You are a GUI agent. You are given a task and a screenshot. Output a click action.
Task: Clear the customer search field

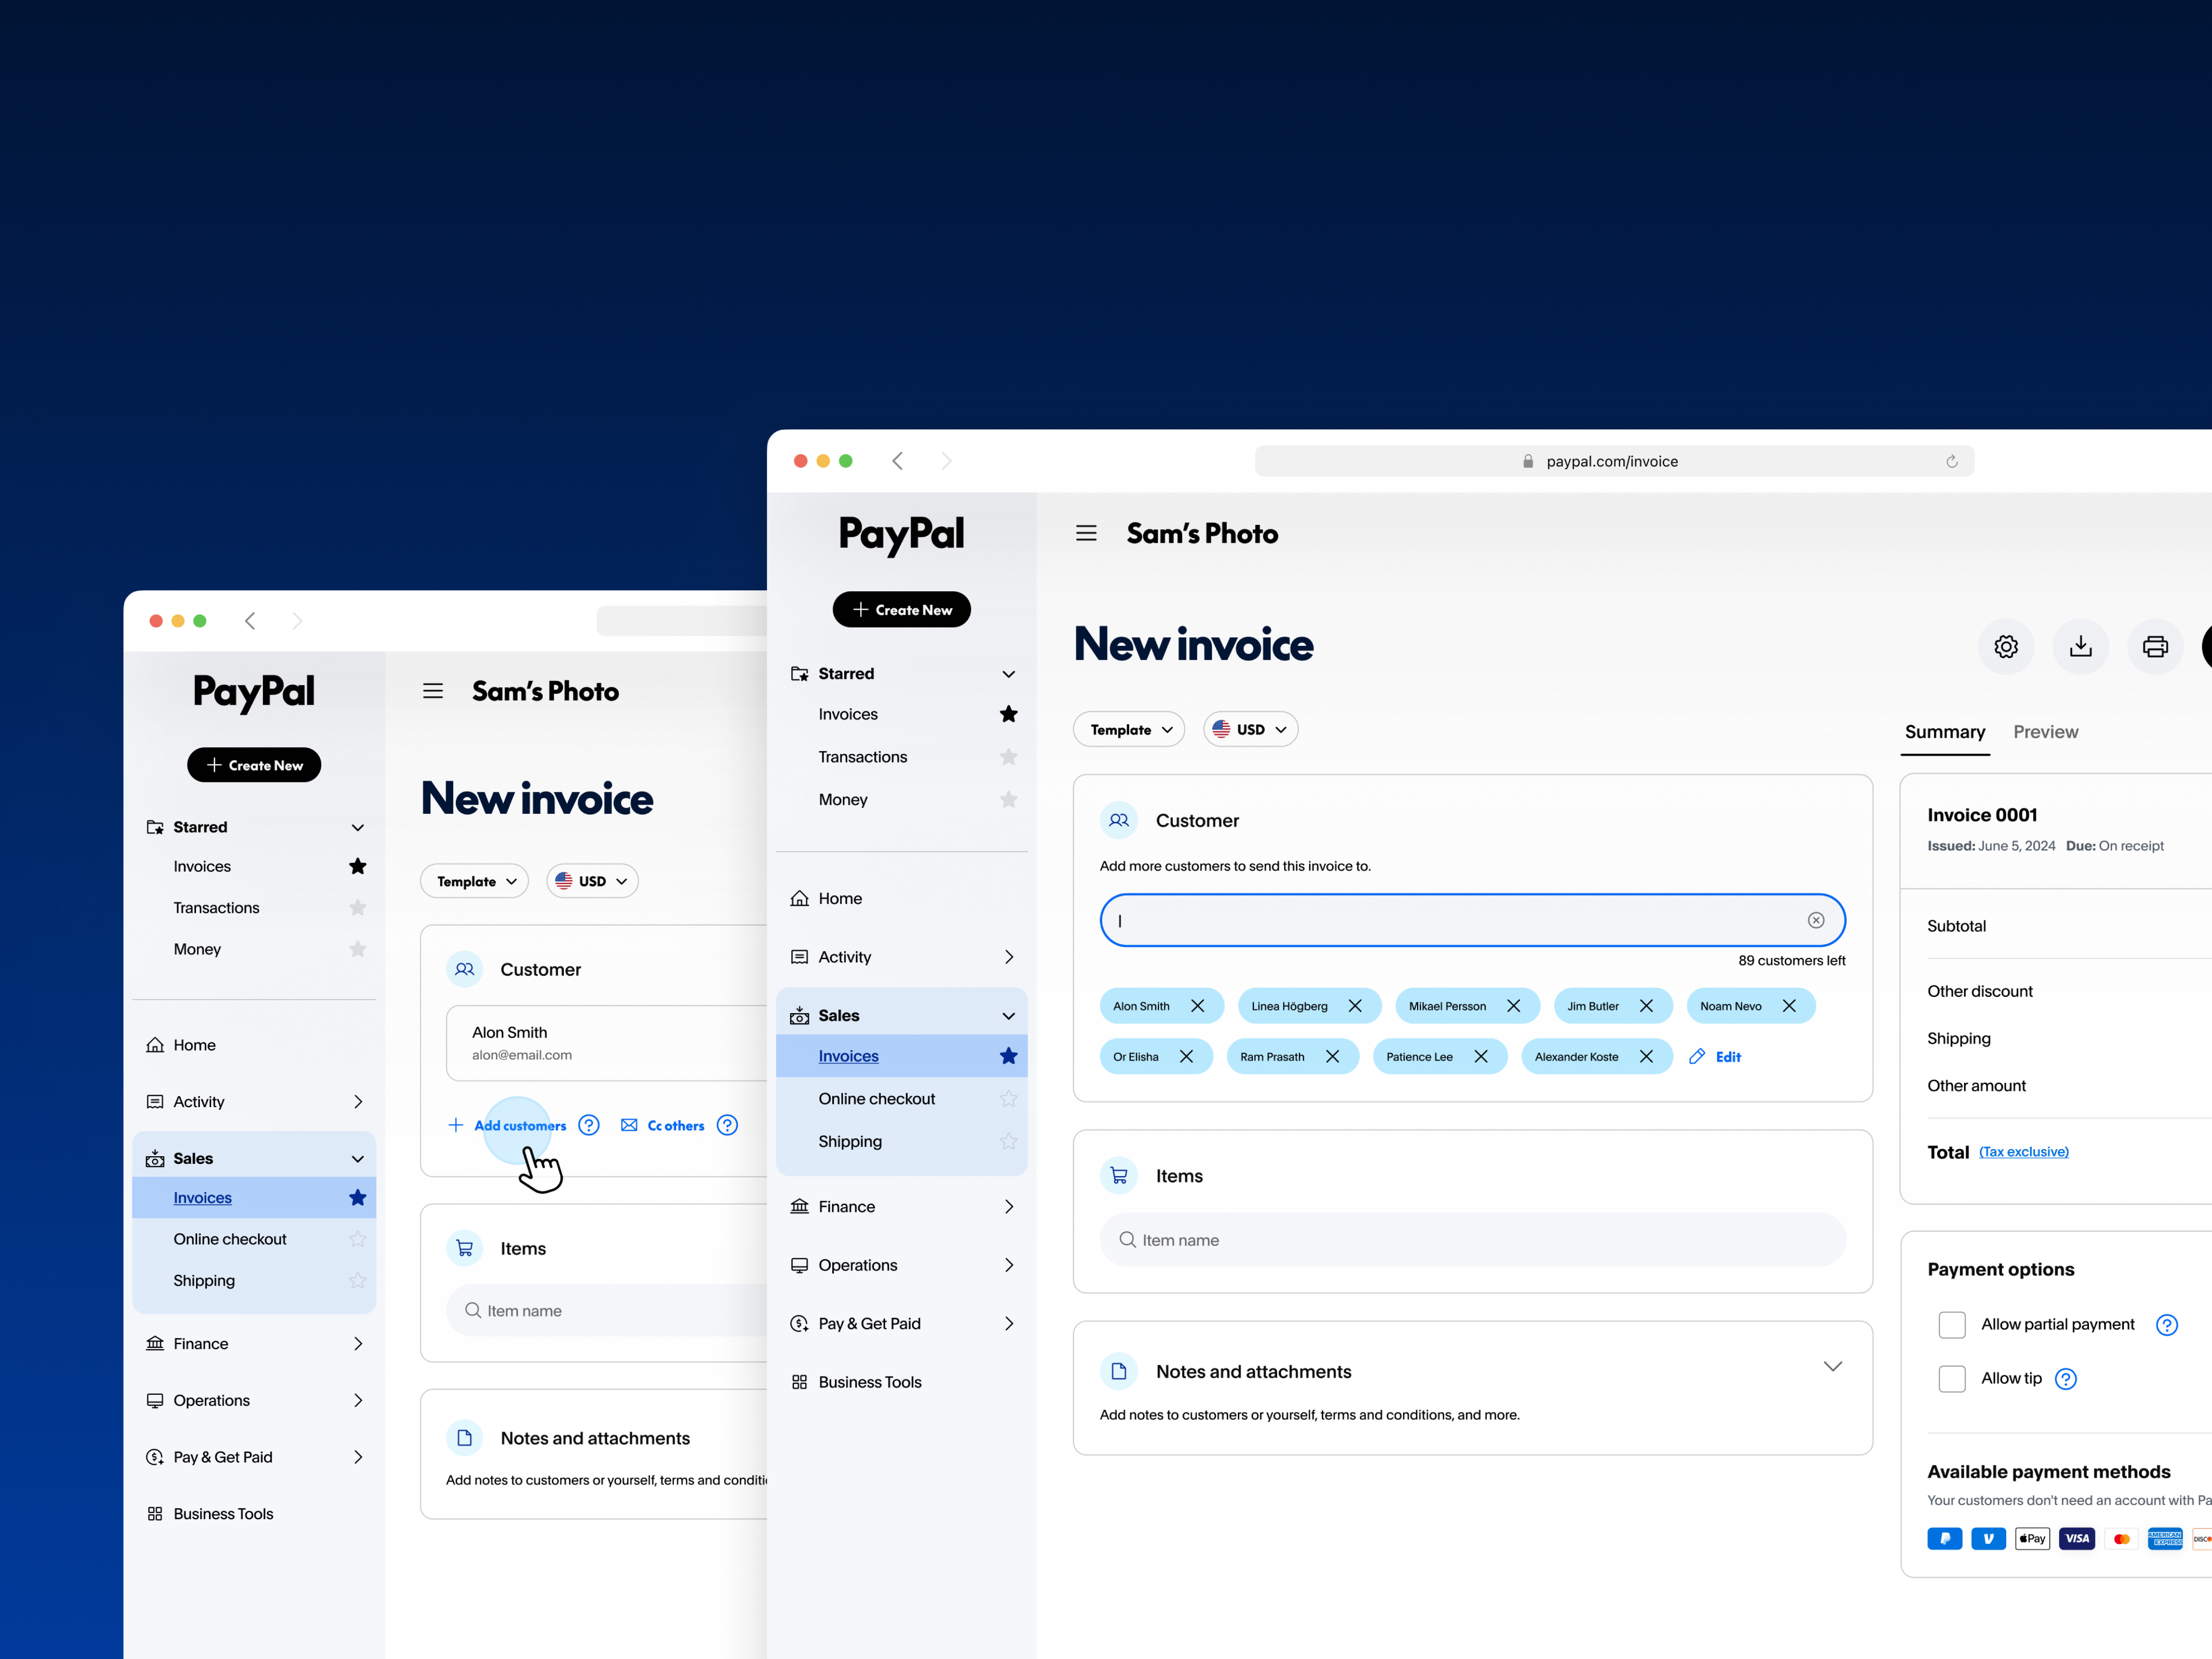click(1815, 920)
